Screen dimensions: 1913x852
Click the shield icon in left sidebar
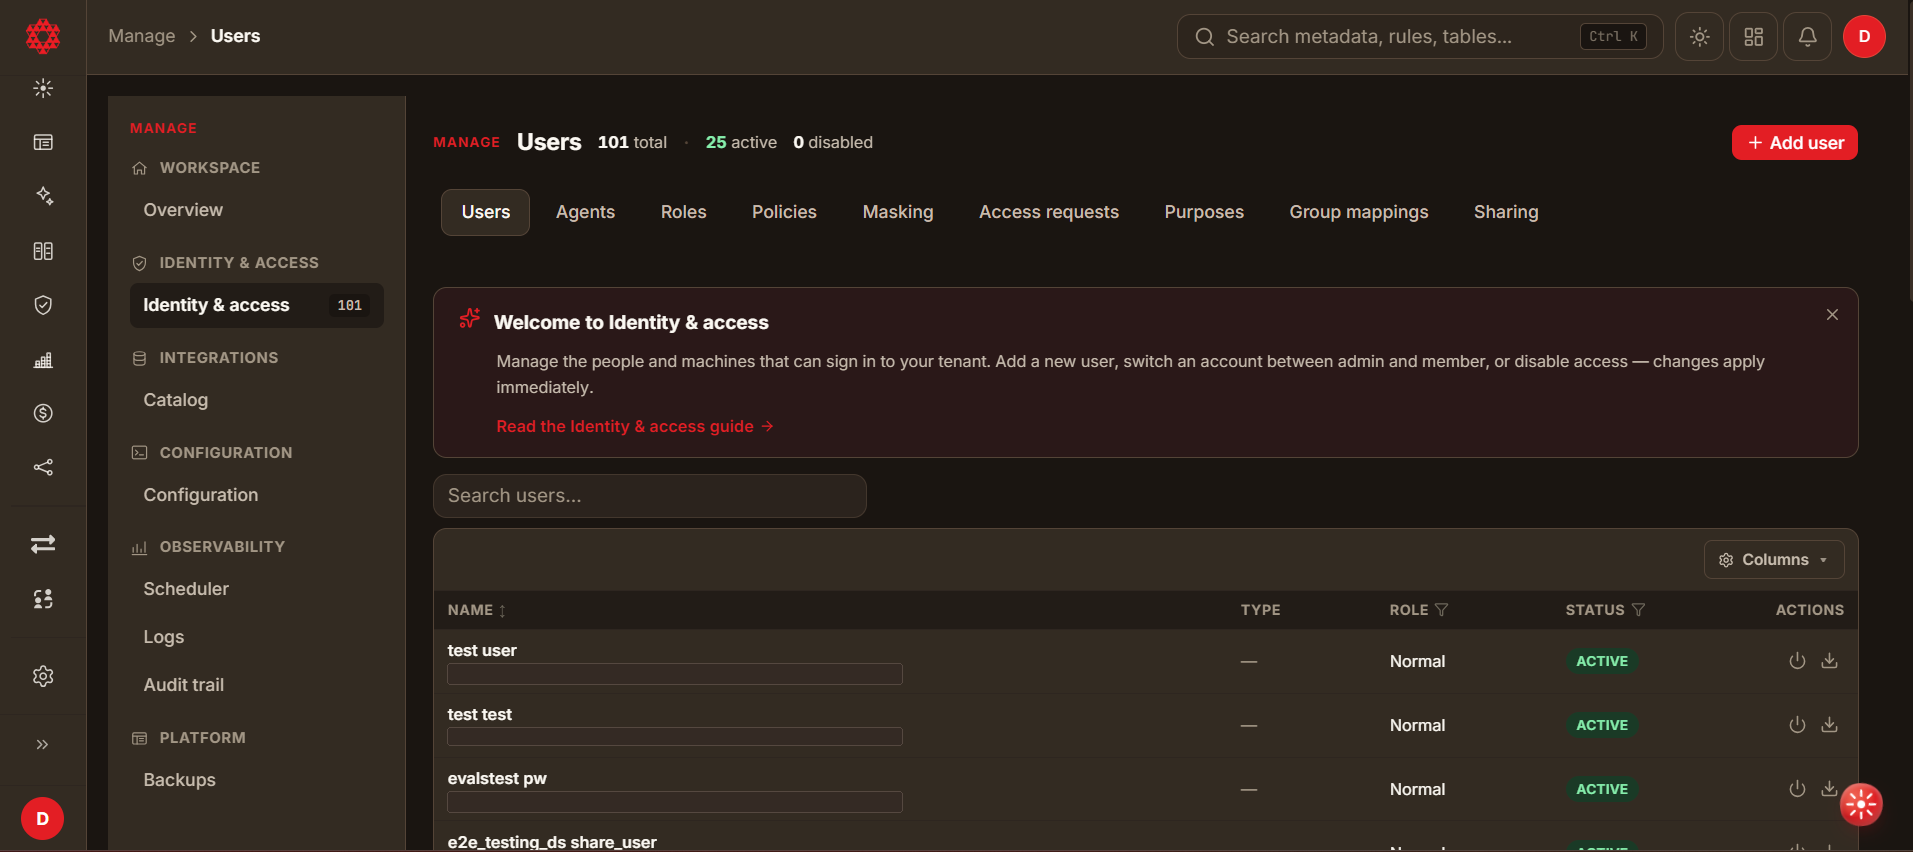(43, 305)
